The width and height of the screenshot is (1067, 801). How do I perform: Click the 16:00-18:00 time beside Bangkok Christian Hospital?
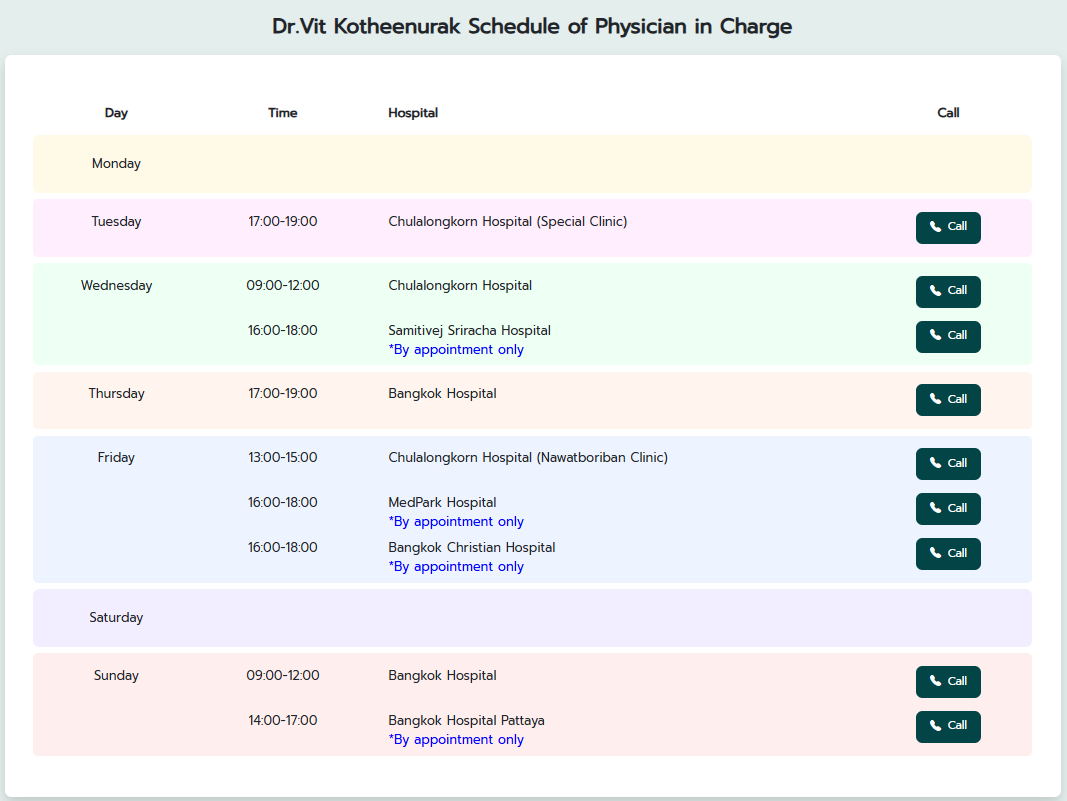[282, 547]
